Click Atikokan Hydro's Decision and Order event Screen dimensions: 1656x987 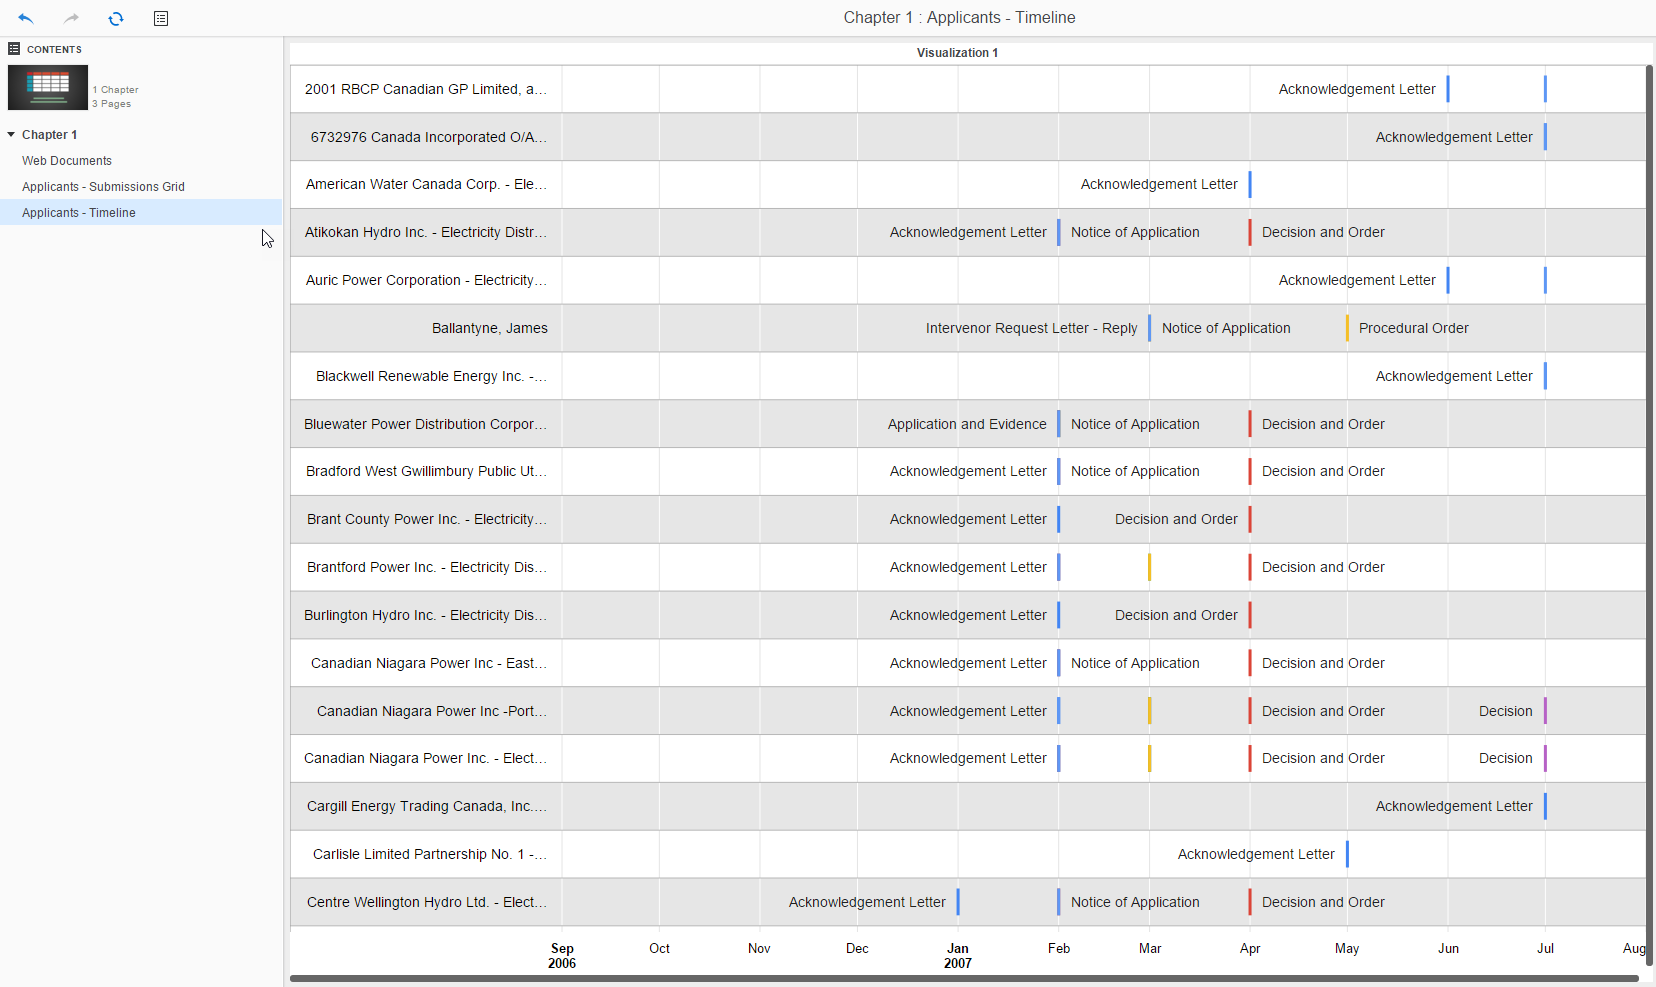(x=1323, y=232)
